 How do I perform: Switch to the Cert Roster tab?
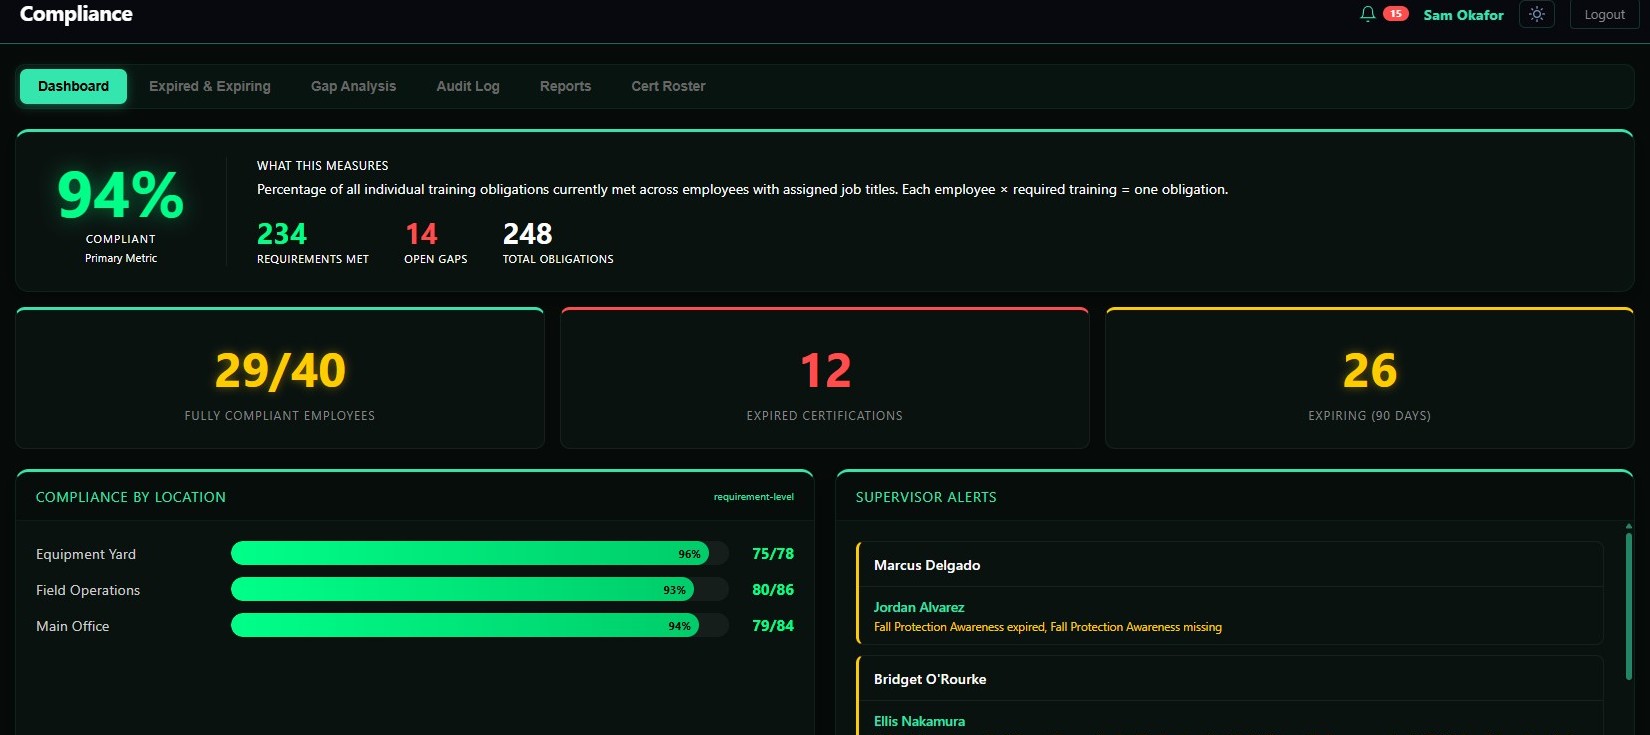[x=668, y=86]
